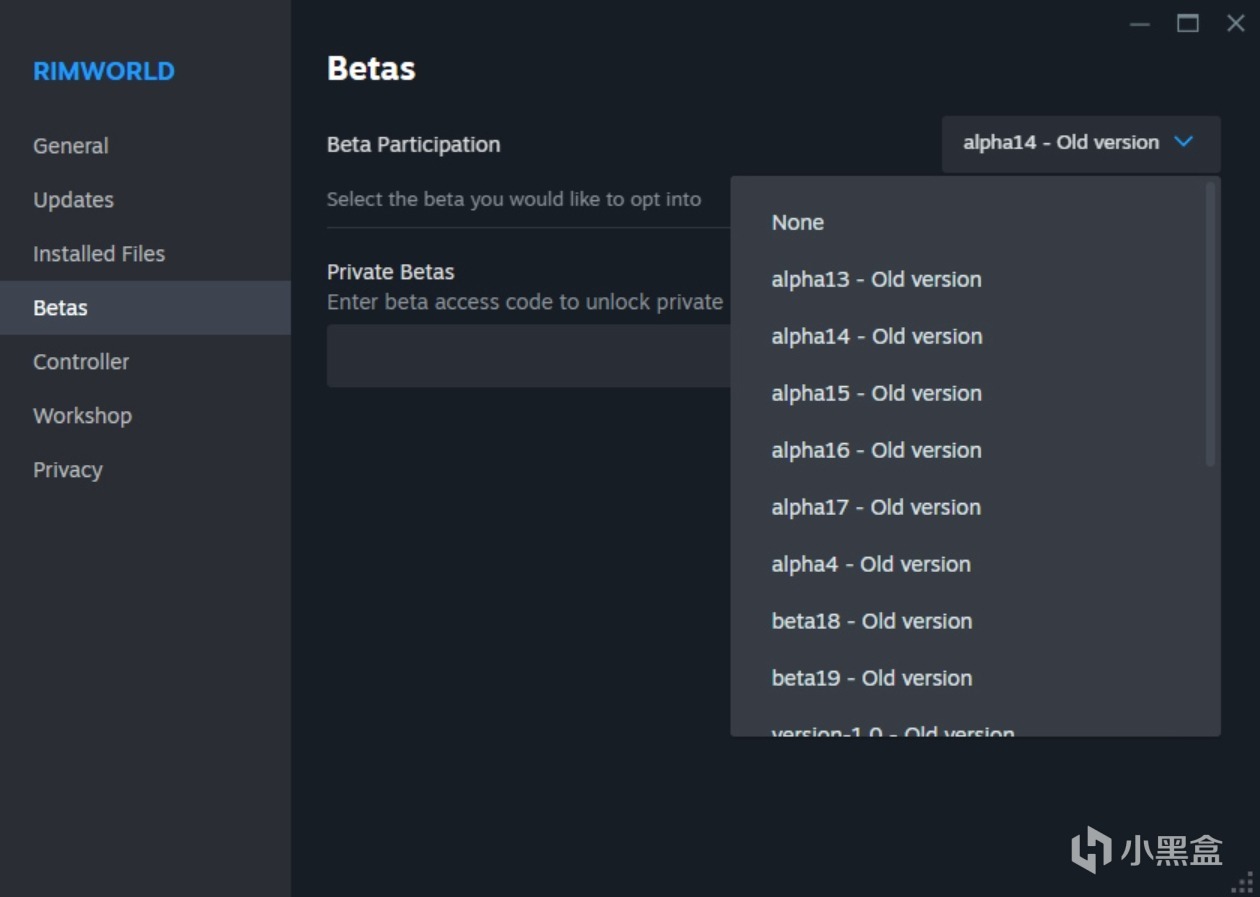The width and height of the screenshot is (1260, 897).
Task: Choose beta18 - Old version
Action: pyautogui.click(x=968, y=622)
